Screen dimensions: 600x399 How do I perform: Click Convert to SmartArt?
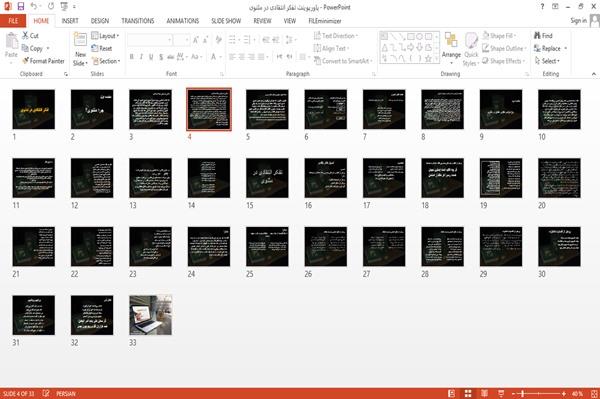click(342, 61)
